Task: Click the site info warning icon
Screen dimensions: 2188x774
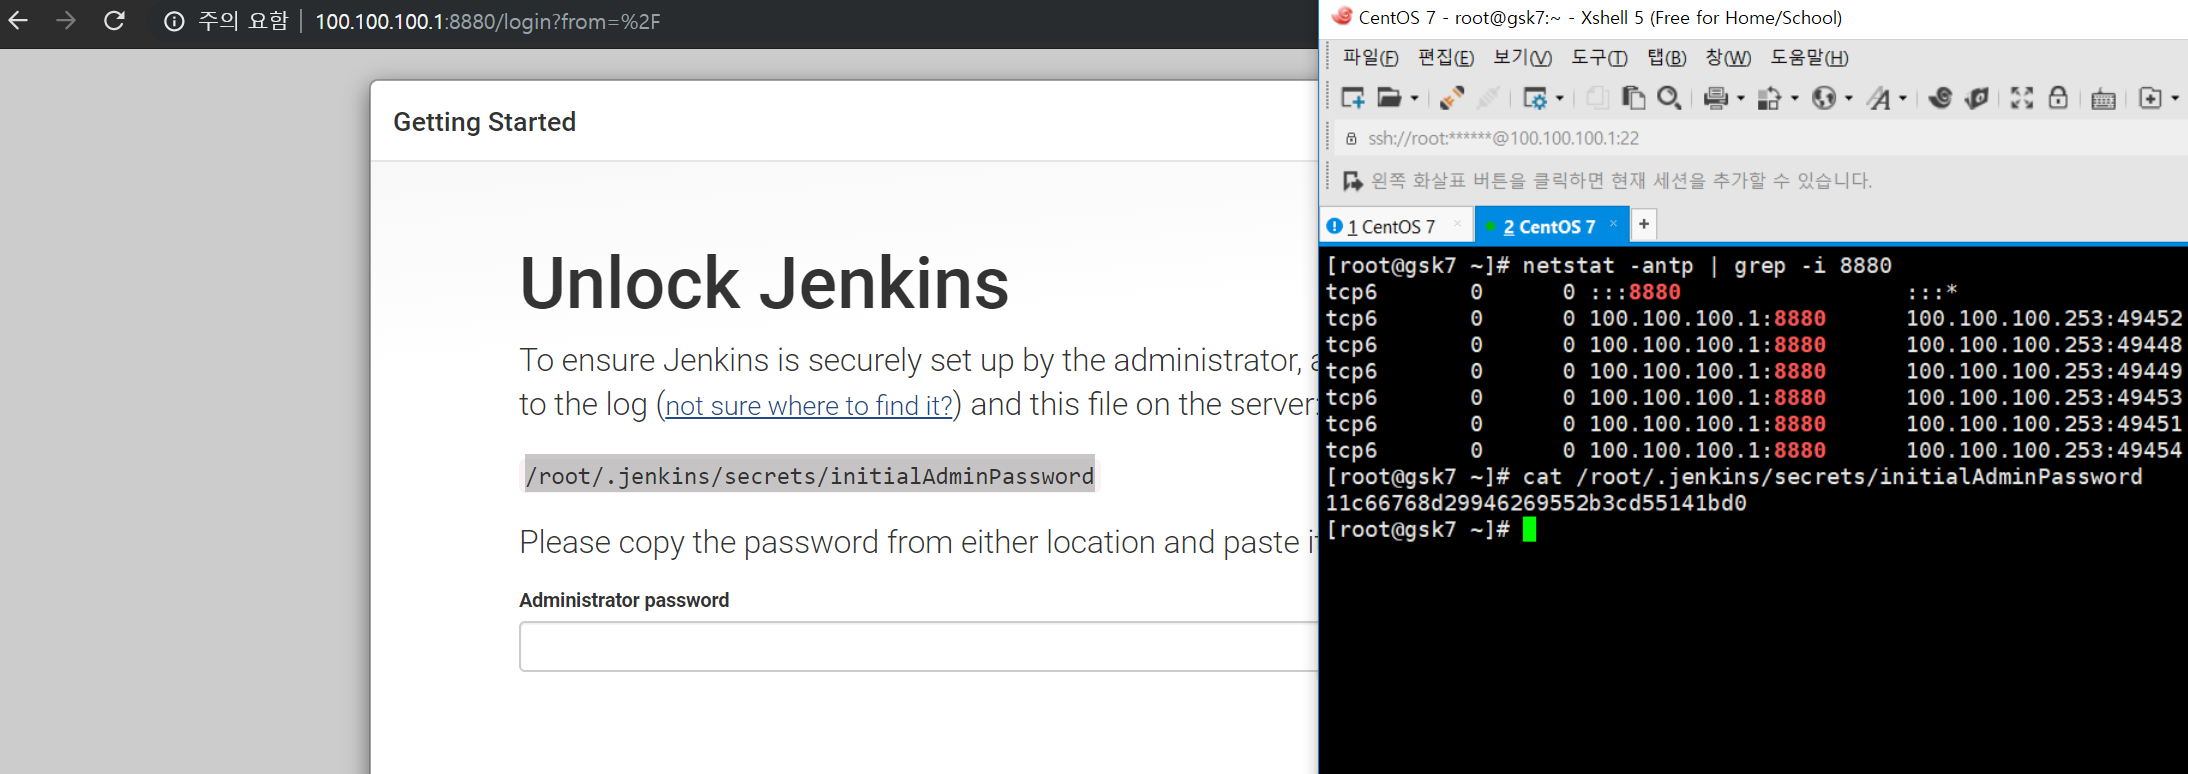Action: point(174,21)
